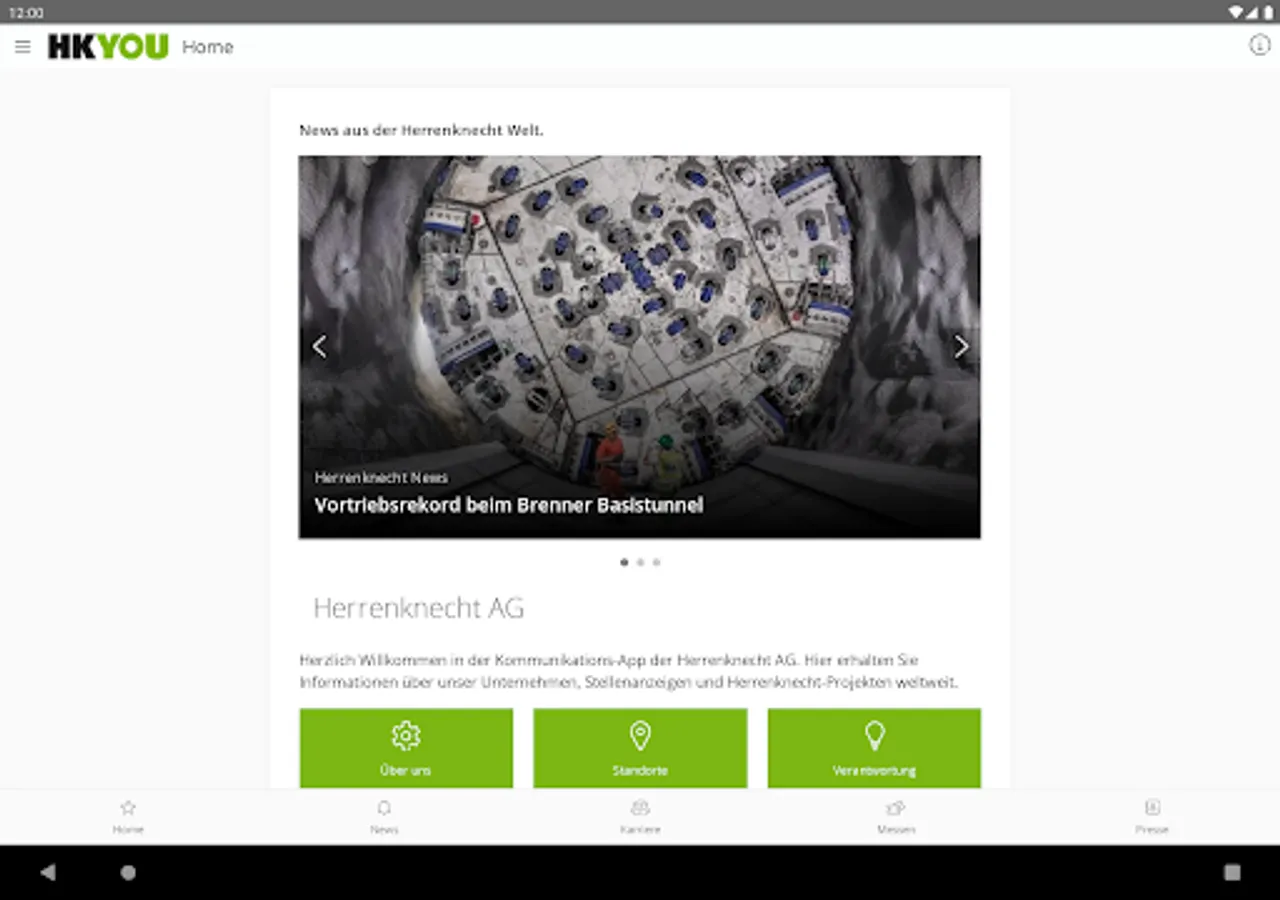The image size is (1280, 900).
Task: Click the Home title in header
Action: [x=208, y=47]
